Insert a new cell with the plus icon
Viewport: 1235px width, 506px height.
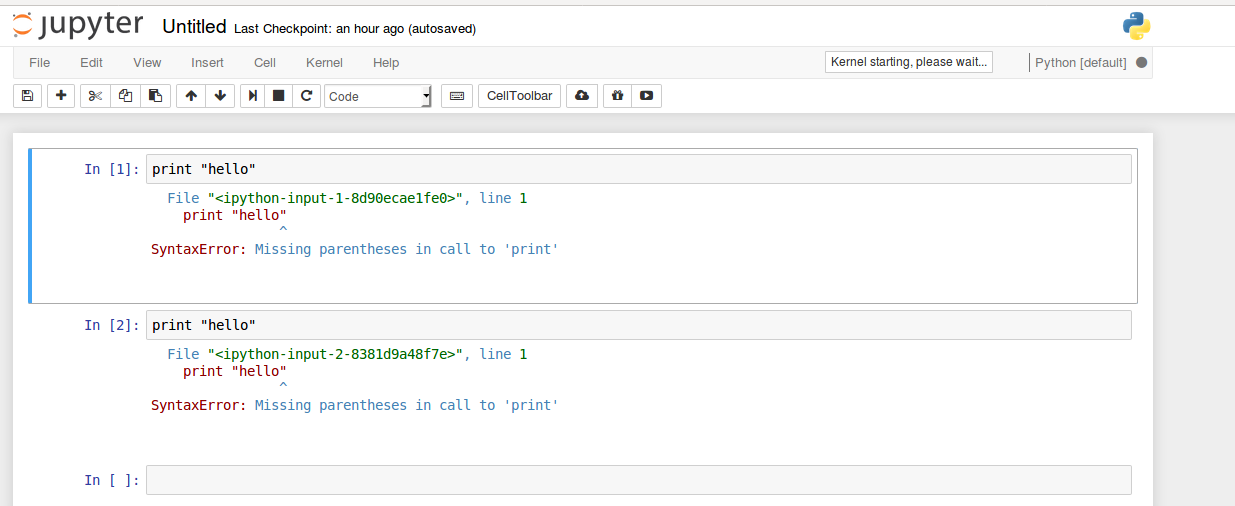coord(61,96)
